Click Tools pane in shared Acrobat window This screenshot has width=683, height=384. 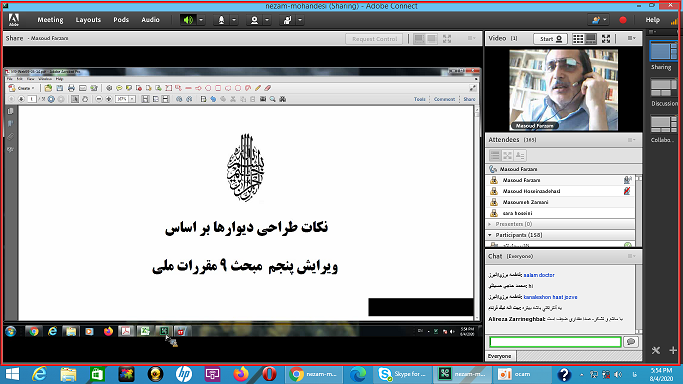[x=419, y=99]
